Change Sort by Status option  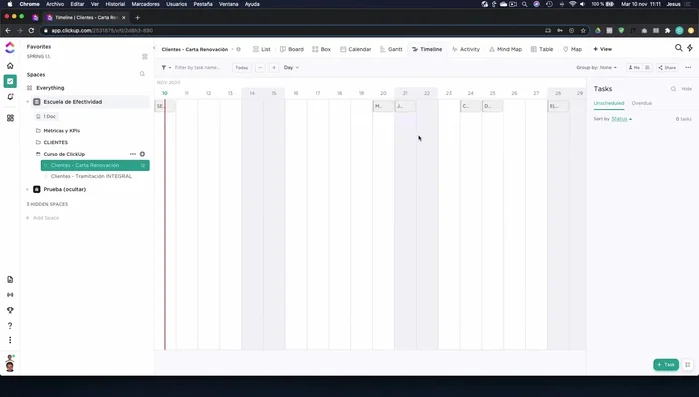(x=621, y=119)
